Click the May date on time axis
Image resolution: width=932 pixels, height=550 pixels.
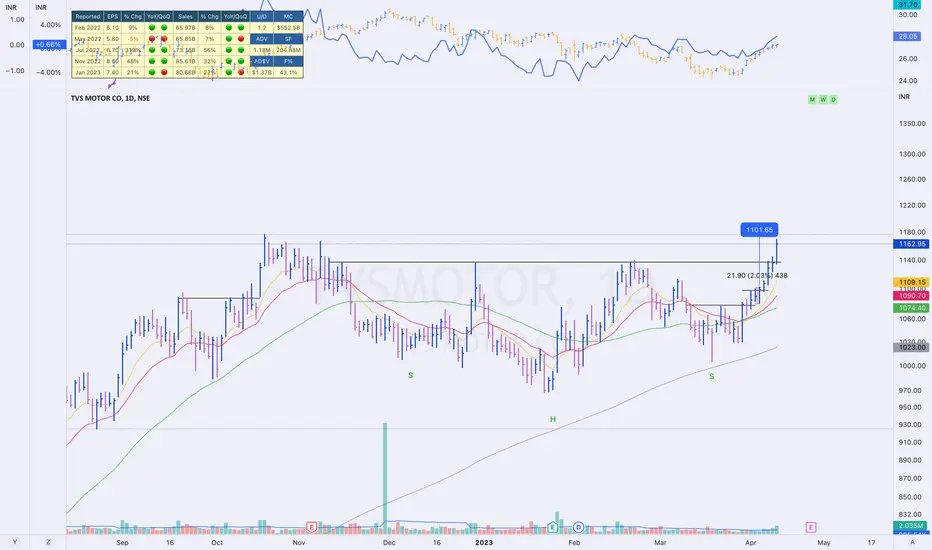tap(824, 542)
